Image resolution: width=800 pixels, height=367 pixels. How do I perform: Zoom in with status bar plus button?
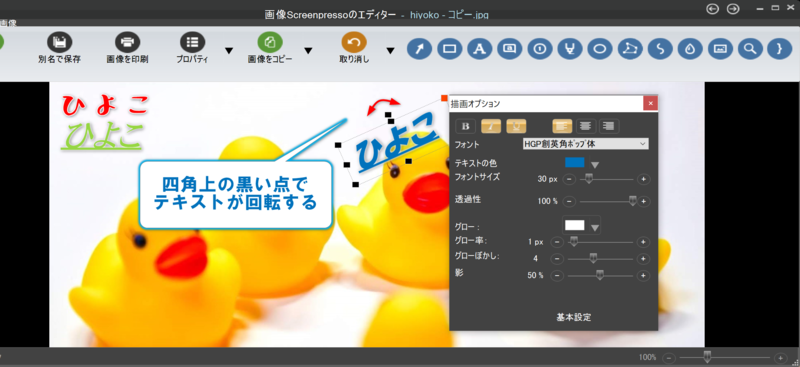780,358
